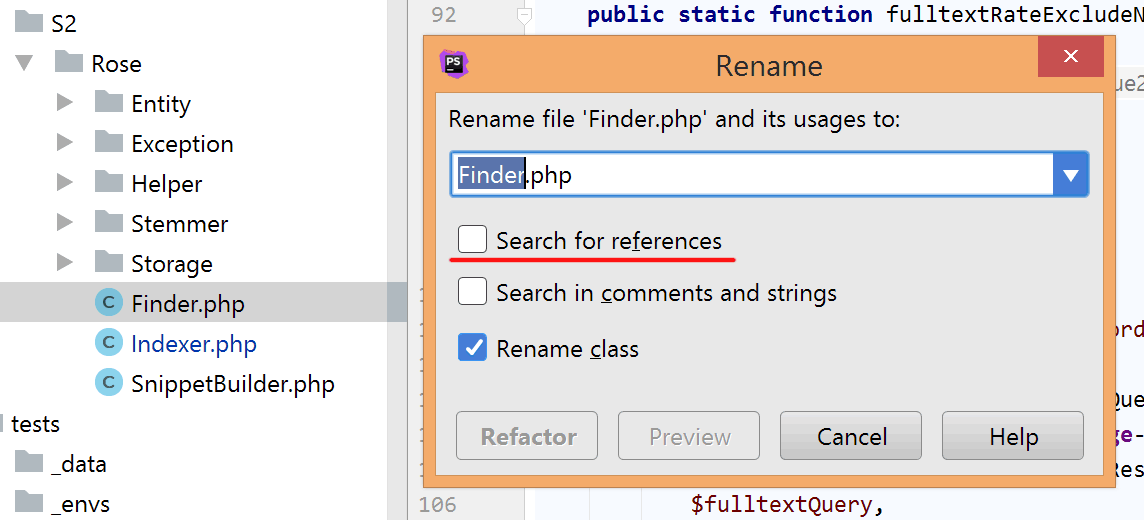Click the SnippetBuilder.php class file icon
Viewport: 1144px width, 520px height.
point(108,383)
